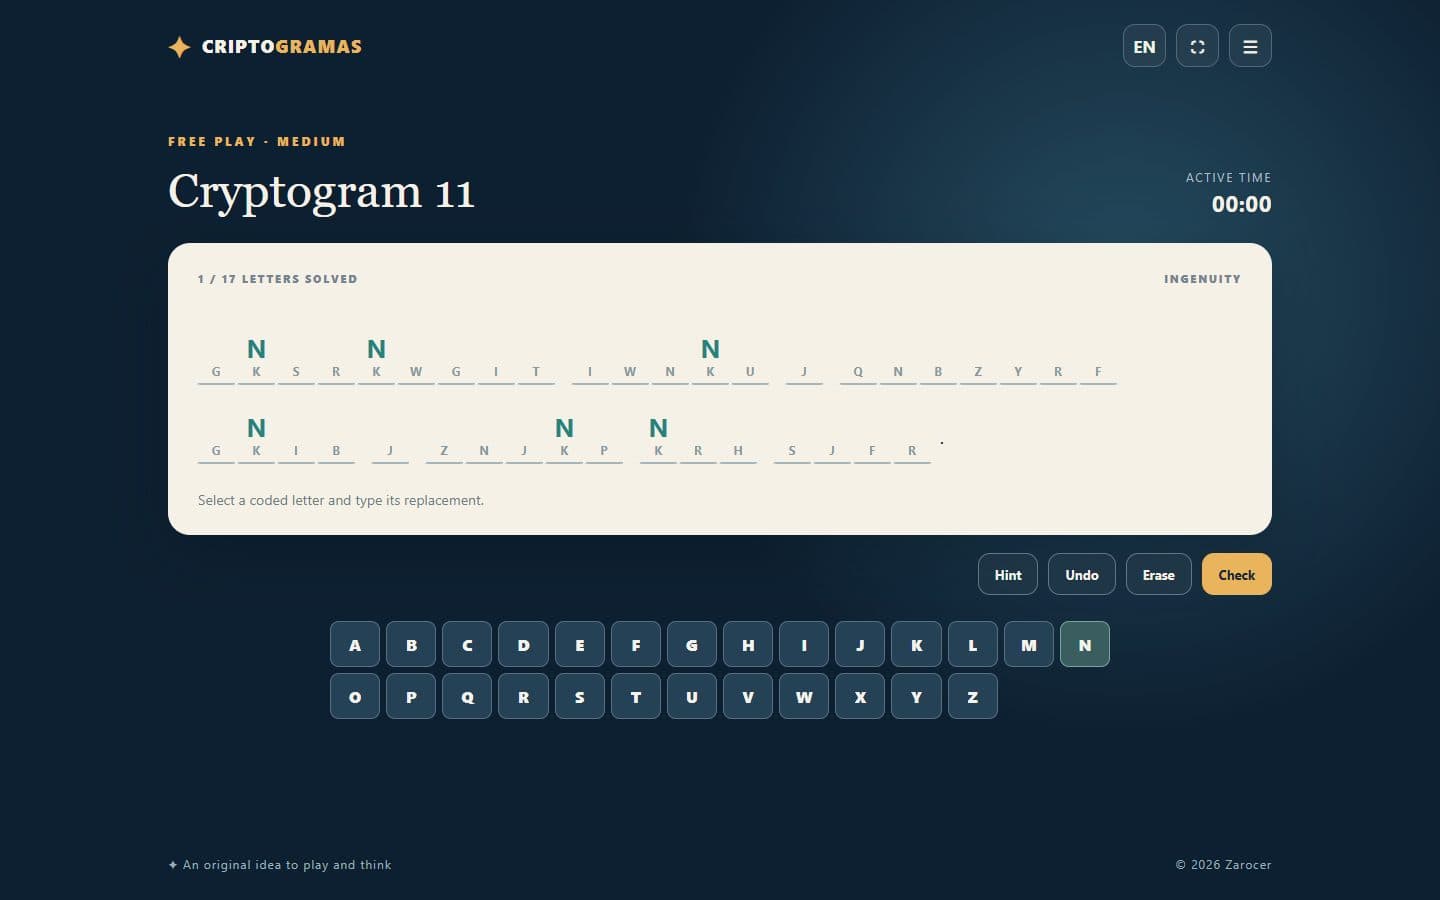Choose letter D on the keyboard
Viewport: 1440px width, 900px height.
point(523,645)
